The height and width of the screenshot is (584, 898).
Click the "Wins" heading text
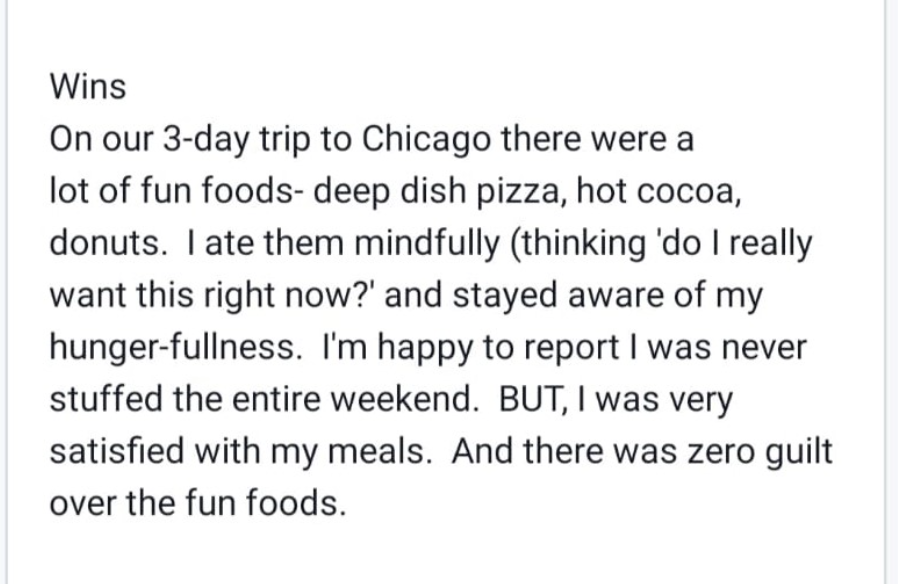pos(88,87)
